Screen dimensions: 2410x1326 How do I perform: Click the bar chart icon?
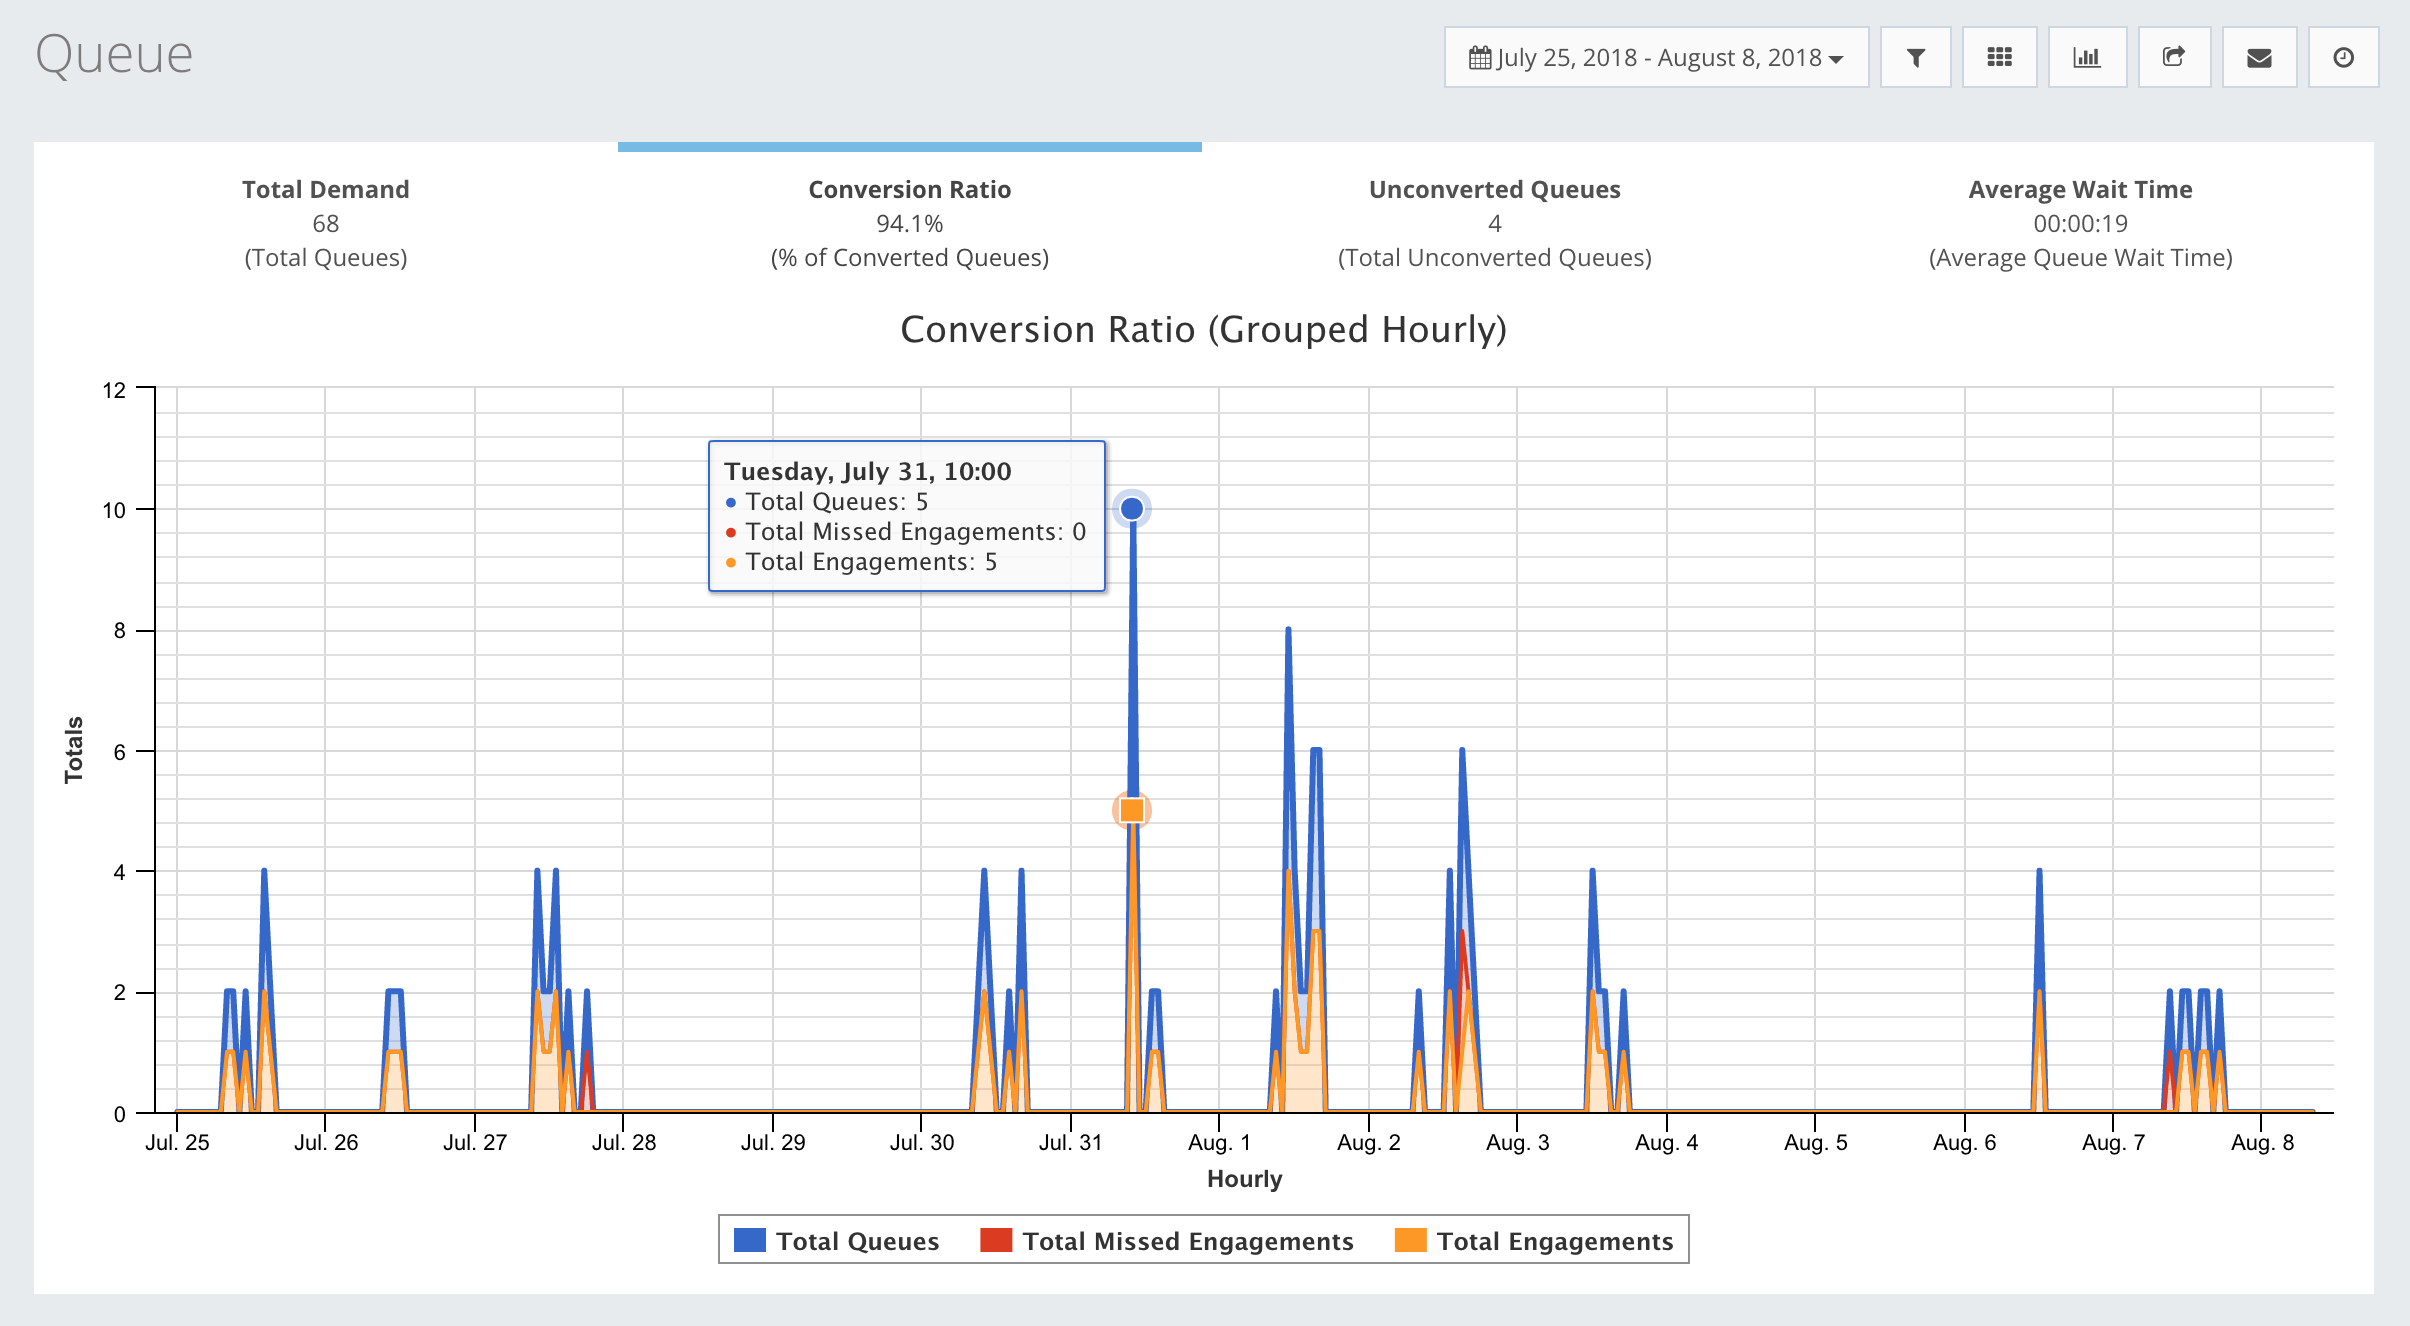(x=2087, y=58)
